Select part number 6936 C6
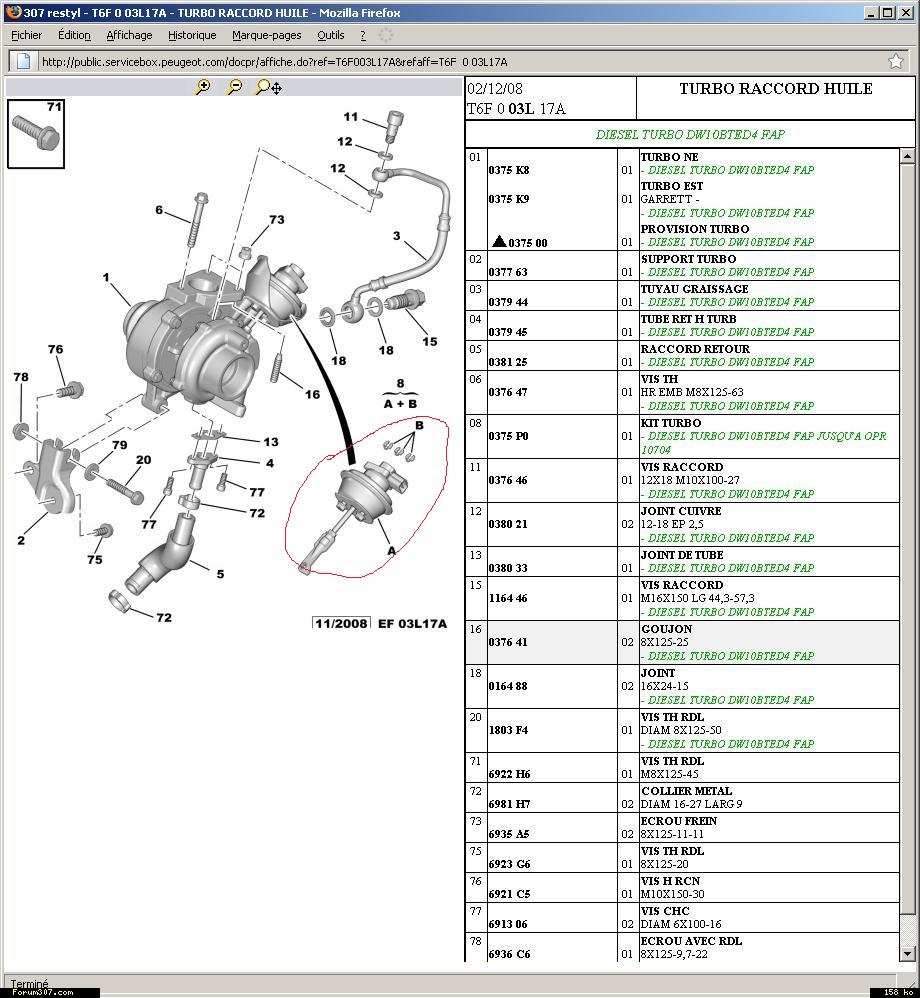This screenshot has height=998, width=920. point(509,953)
